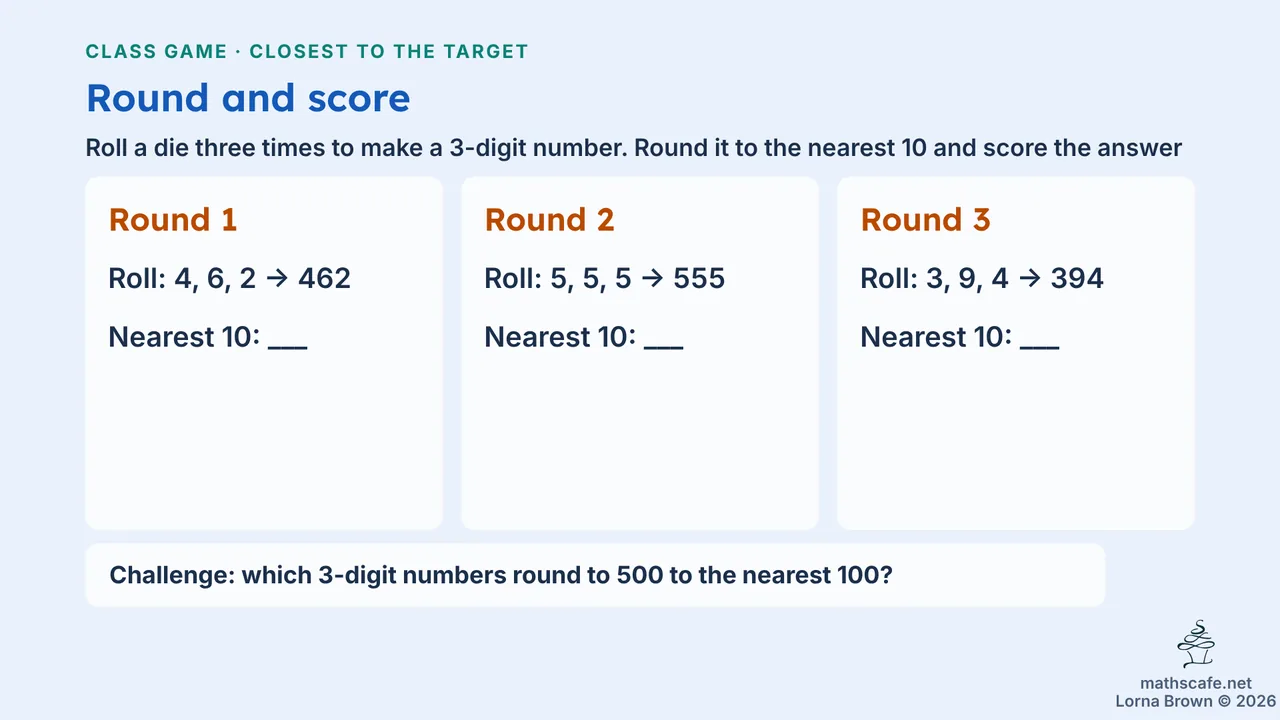Select the roll 4, 6, 2 → 462 text
This screenshot has width=1280, height=720.
point(230,278)
